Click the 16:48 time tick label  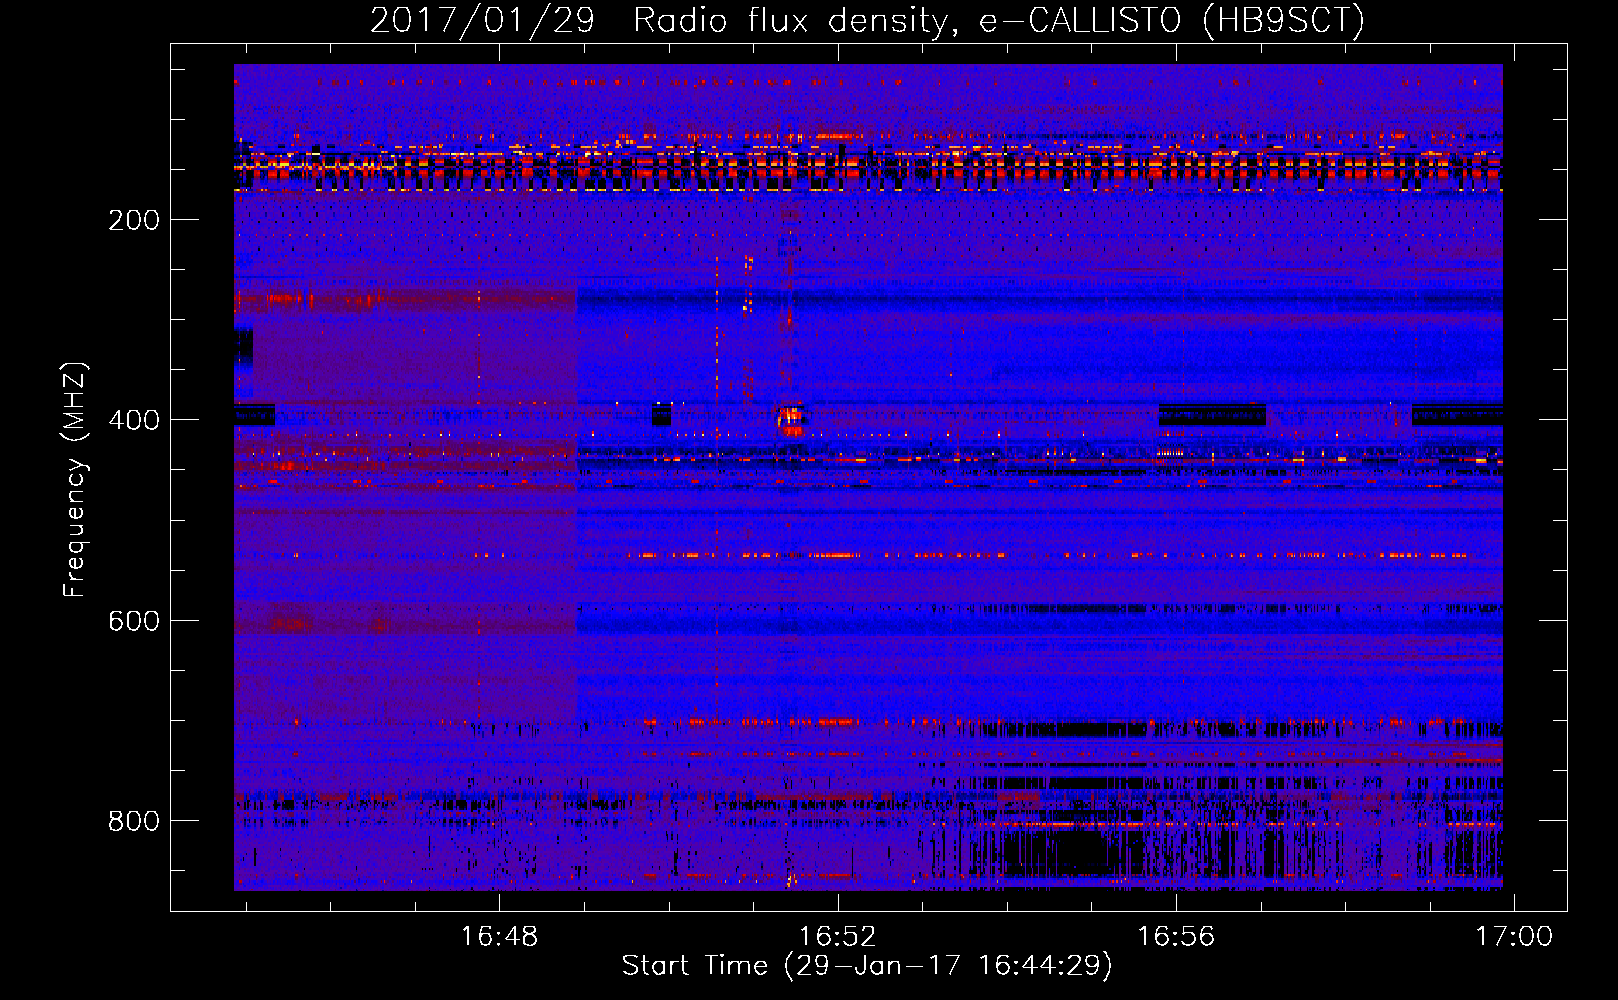tap(498, 936)
